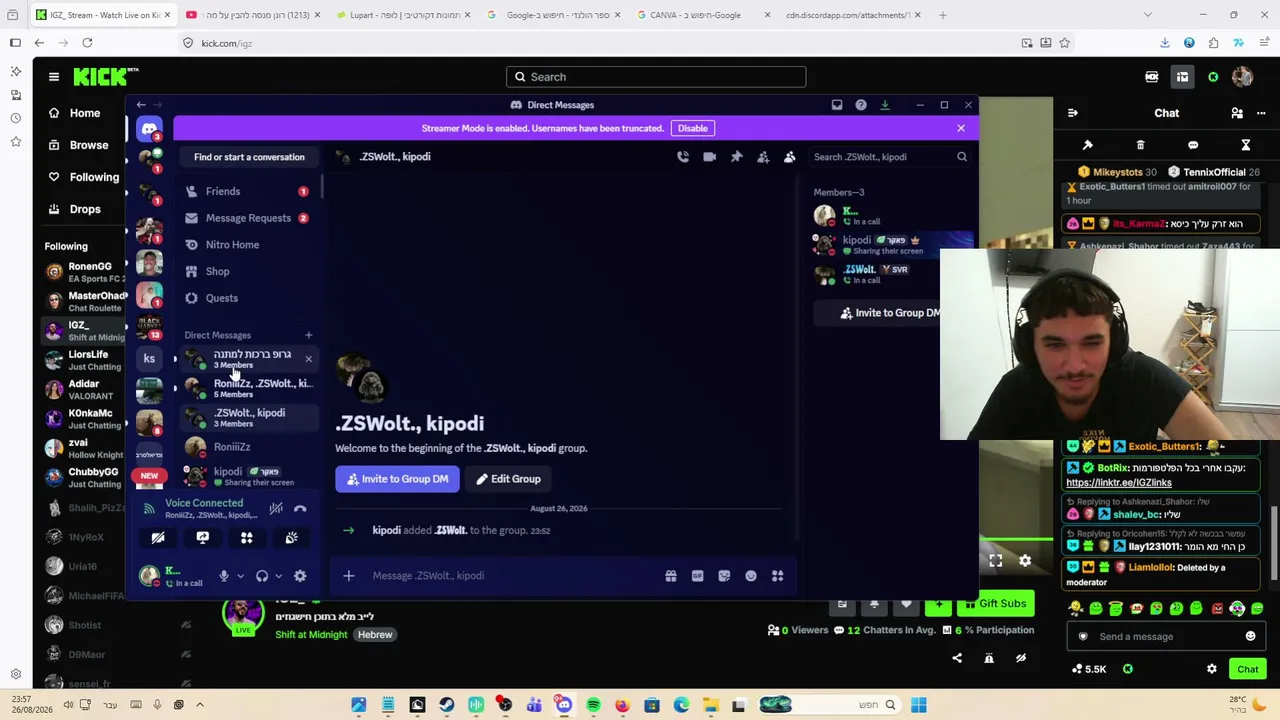
Task: Open Find or start a conversation
Action: (x=249, y=157)
